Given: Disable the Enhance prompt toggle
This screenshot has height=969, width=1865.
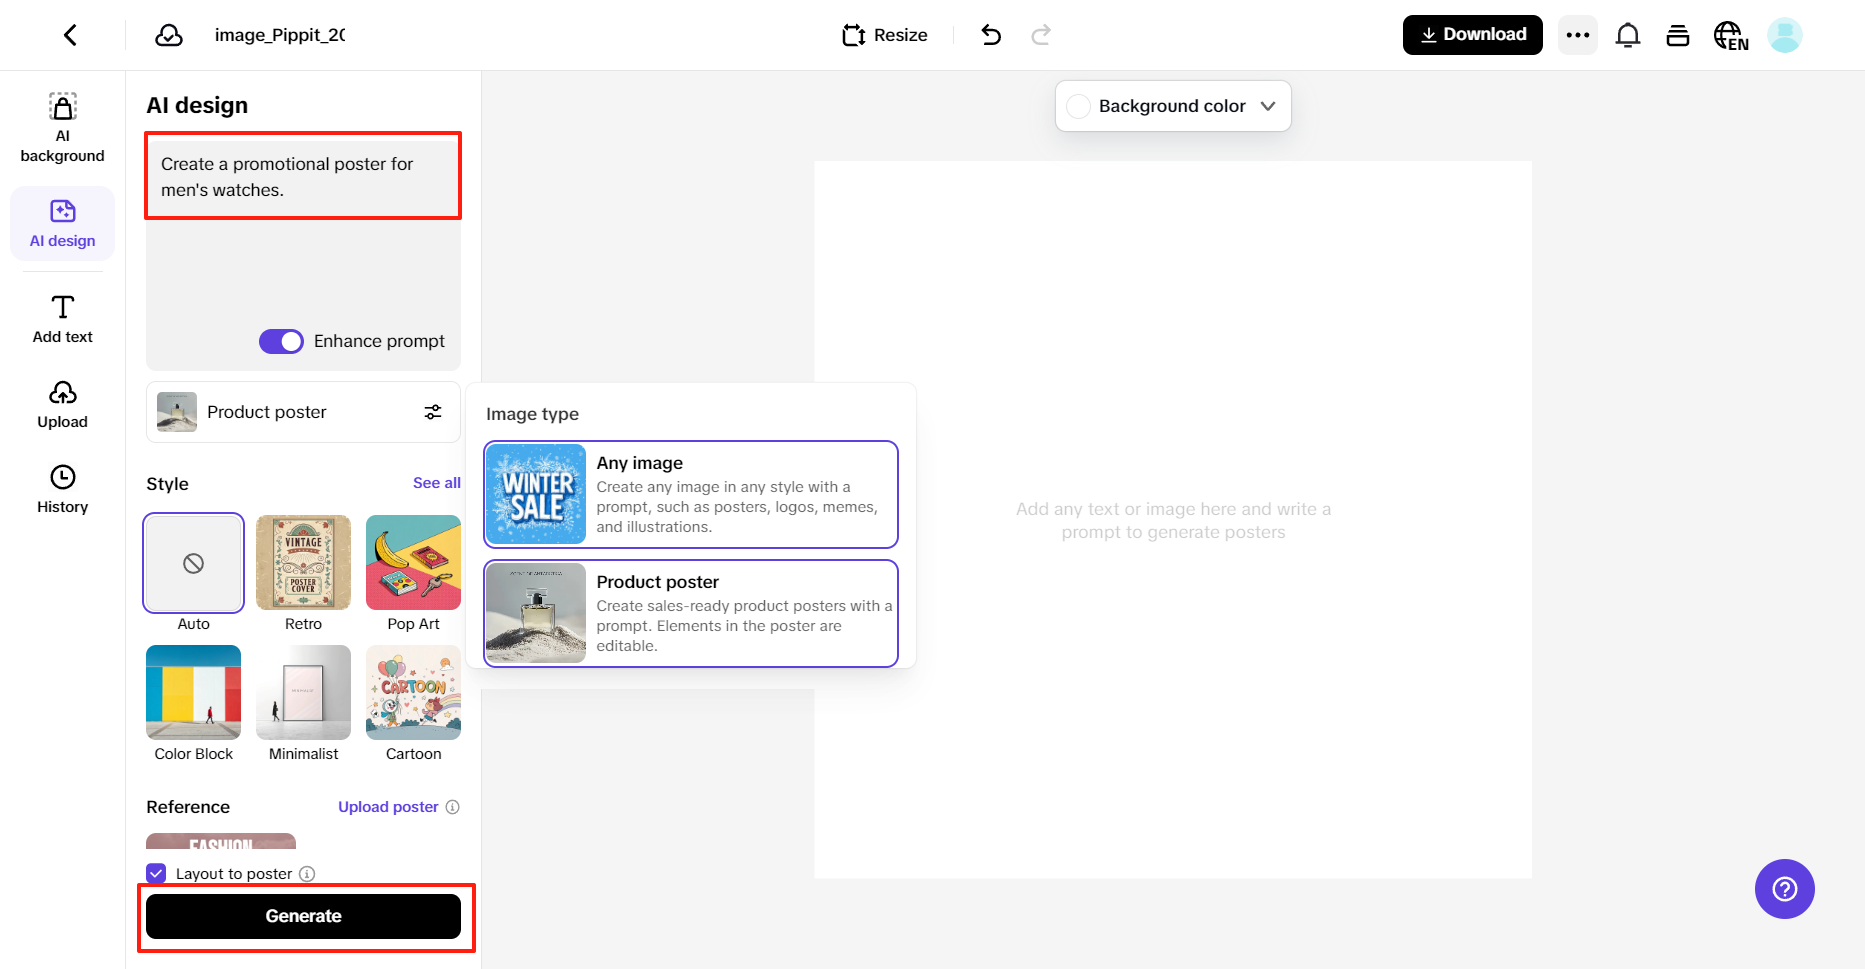Looking at the screenshot, I should (x=281, y=341).
